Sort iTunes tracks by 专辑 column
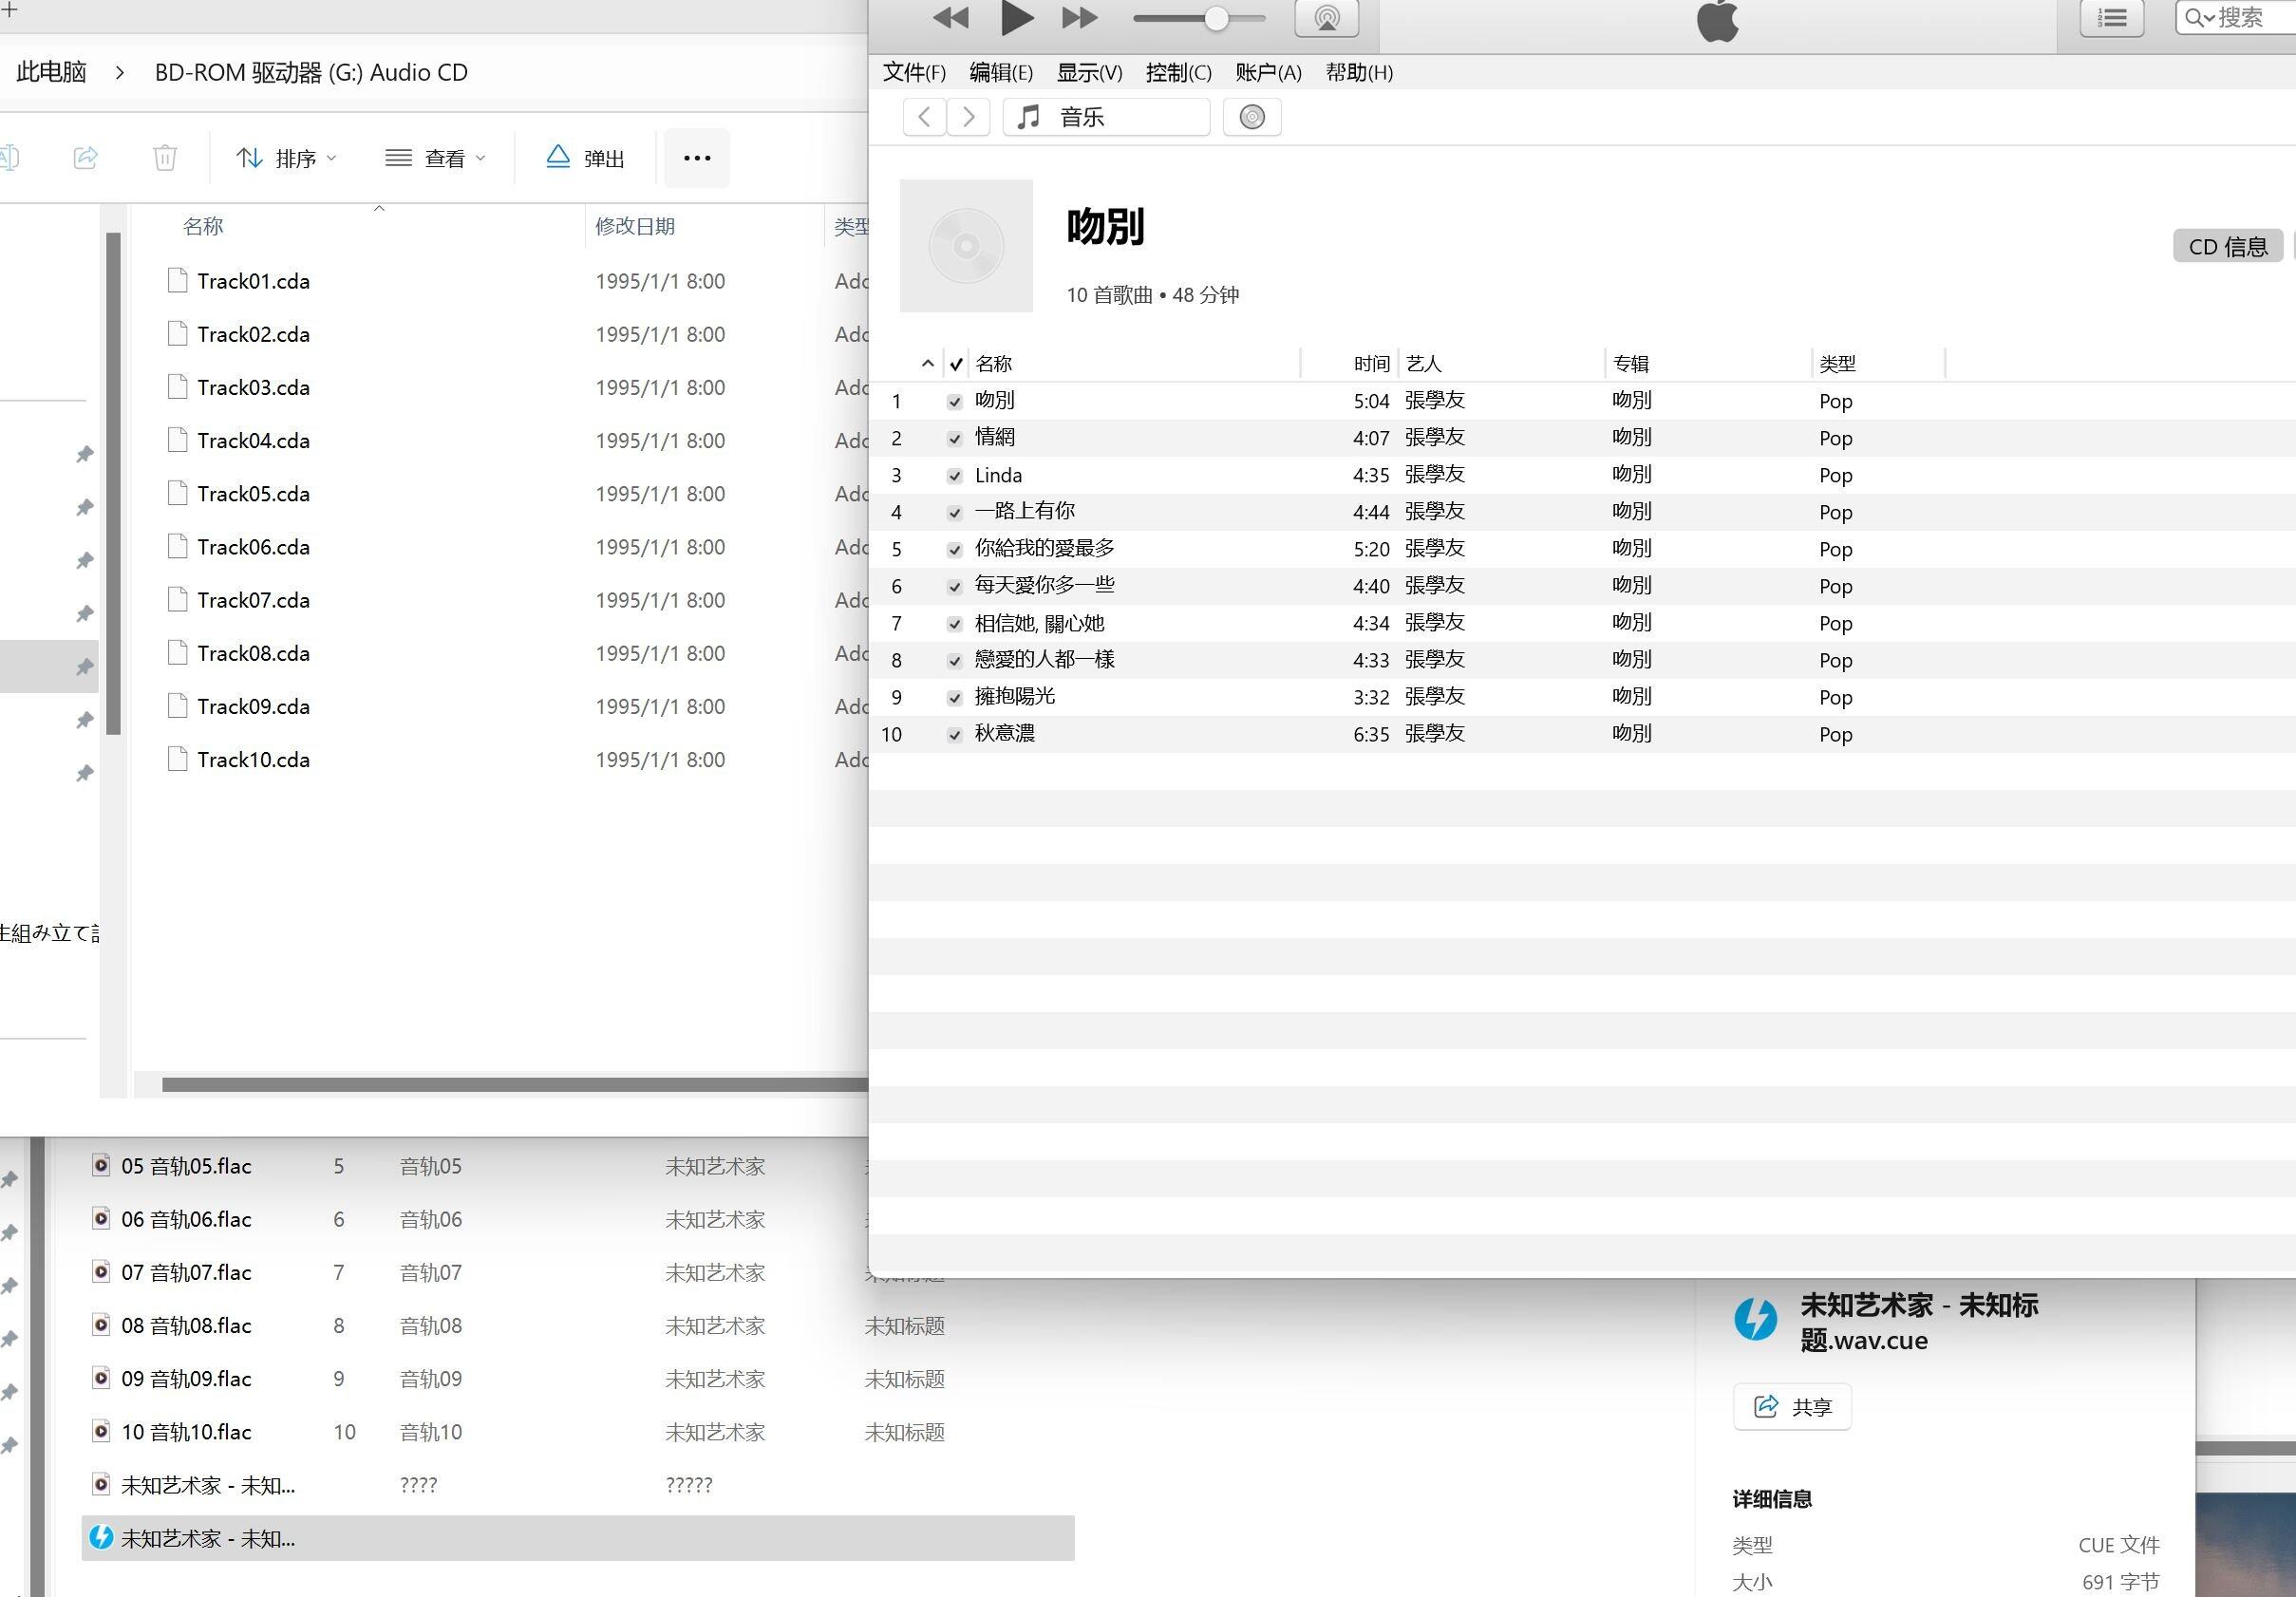This screenshot has height=1597, width=2296. 1631,364
